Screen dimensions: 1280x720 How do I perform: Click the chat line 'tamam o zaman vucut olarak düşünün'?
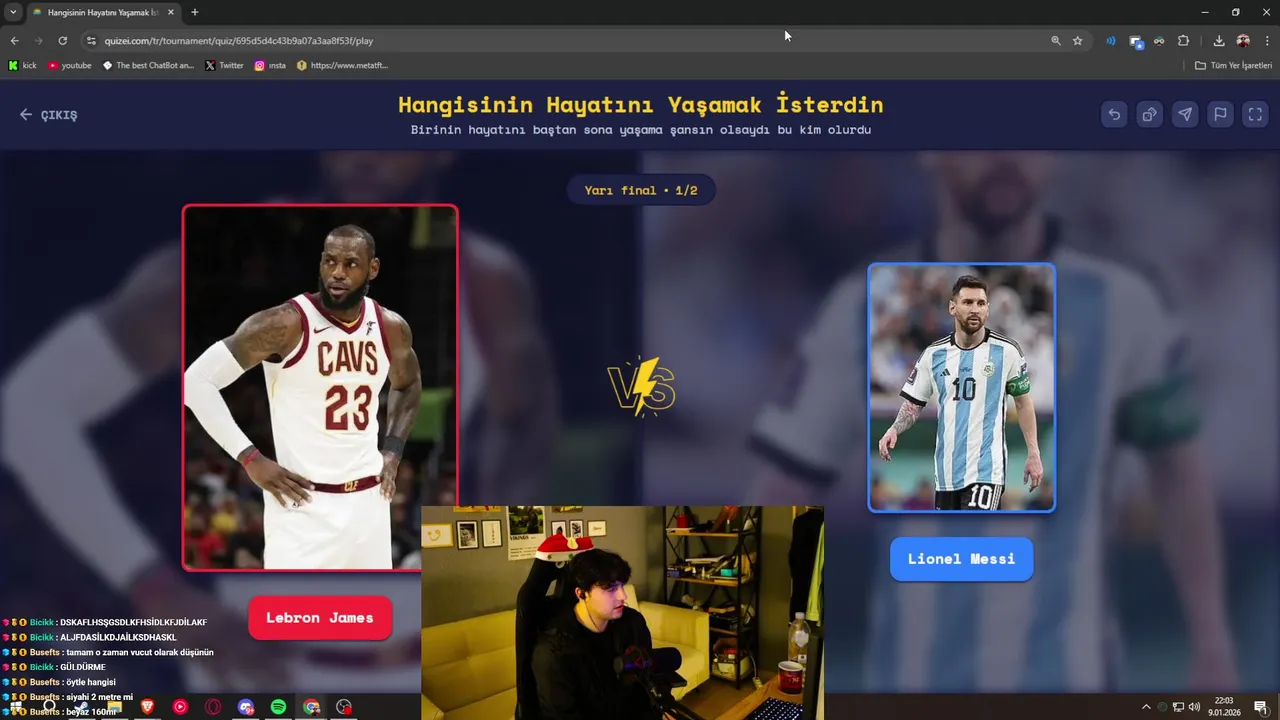click(x=140, y=652)
